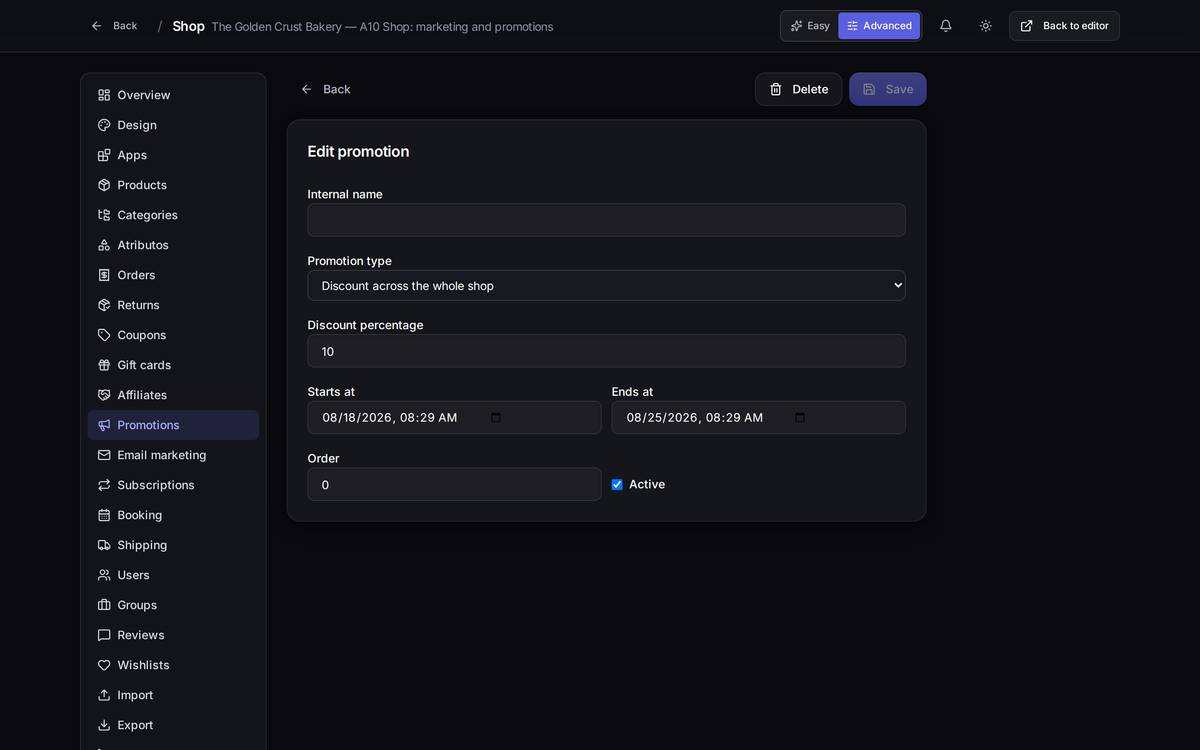This screenshot has height=750, width=1200.
Task: Open Groups in the sidebar
Action: [173, 605]
